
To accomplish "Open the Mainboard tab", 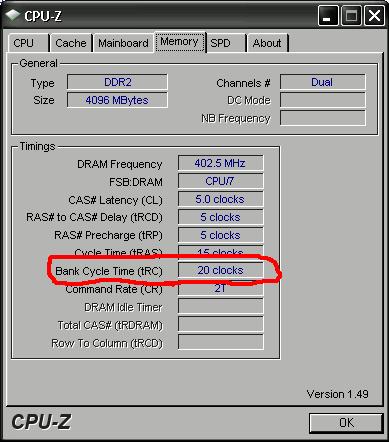I will pos(123,43).
